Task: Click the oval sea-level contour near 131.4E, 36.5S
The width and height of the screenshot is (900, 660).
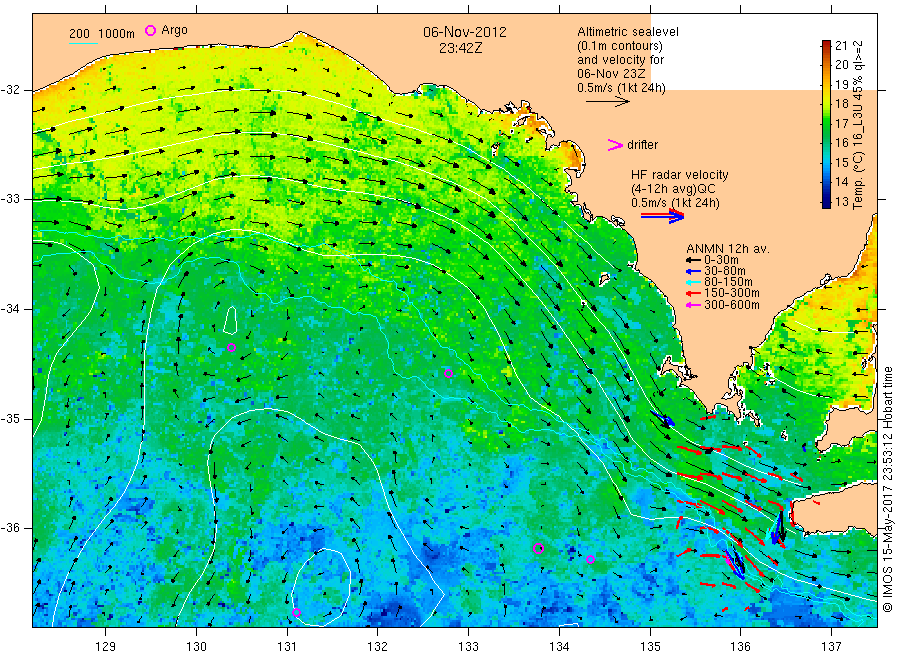Action: (321, 587)
